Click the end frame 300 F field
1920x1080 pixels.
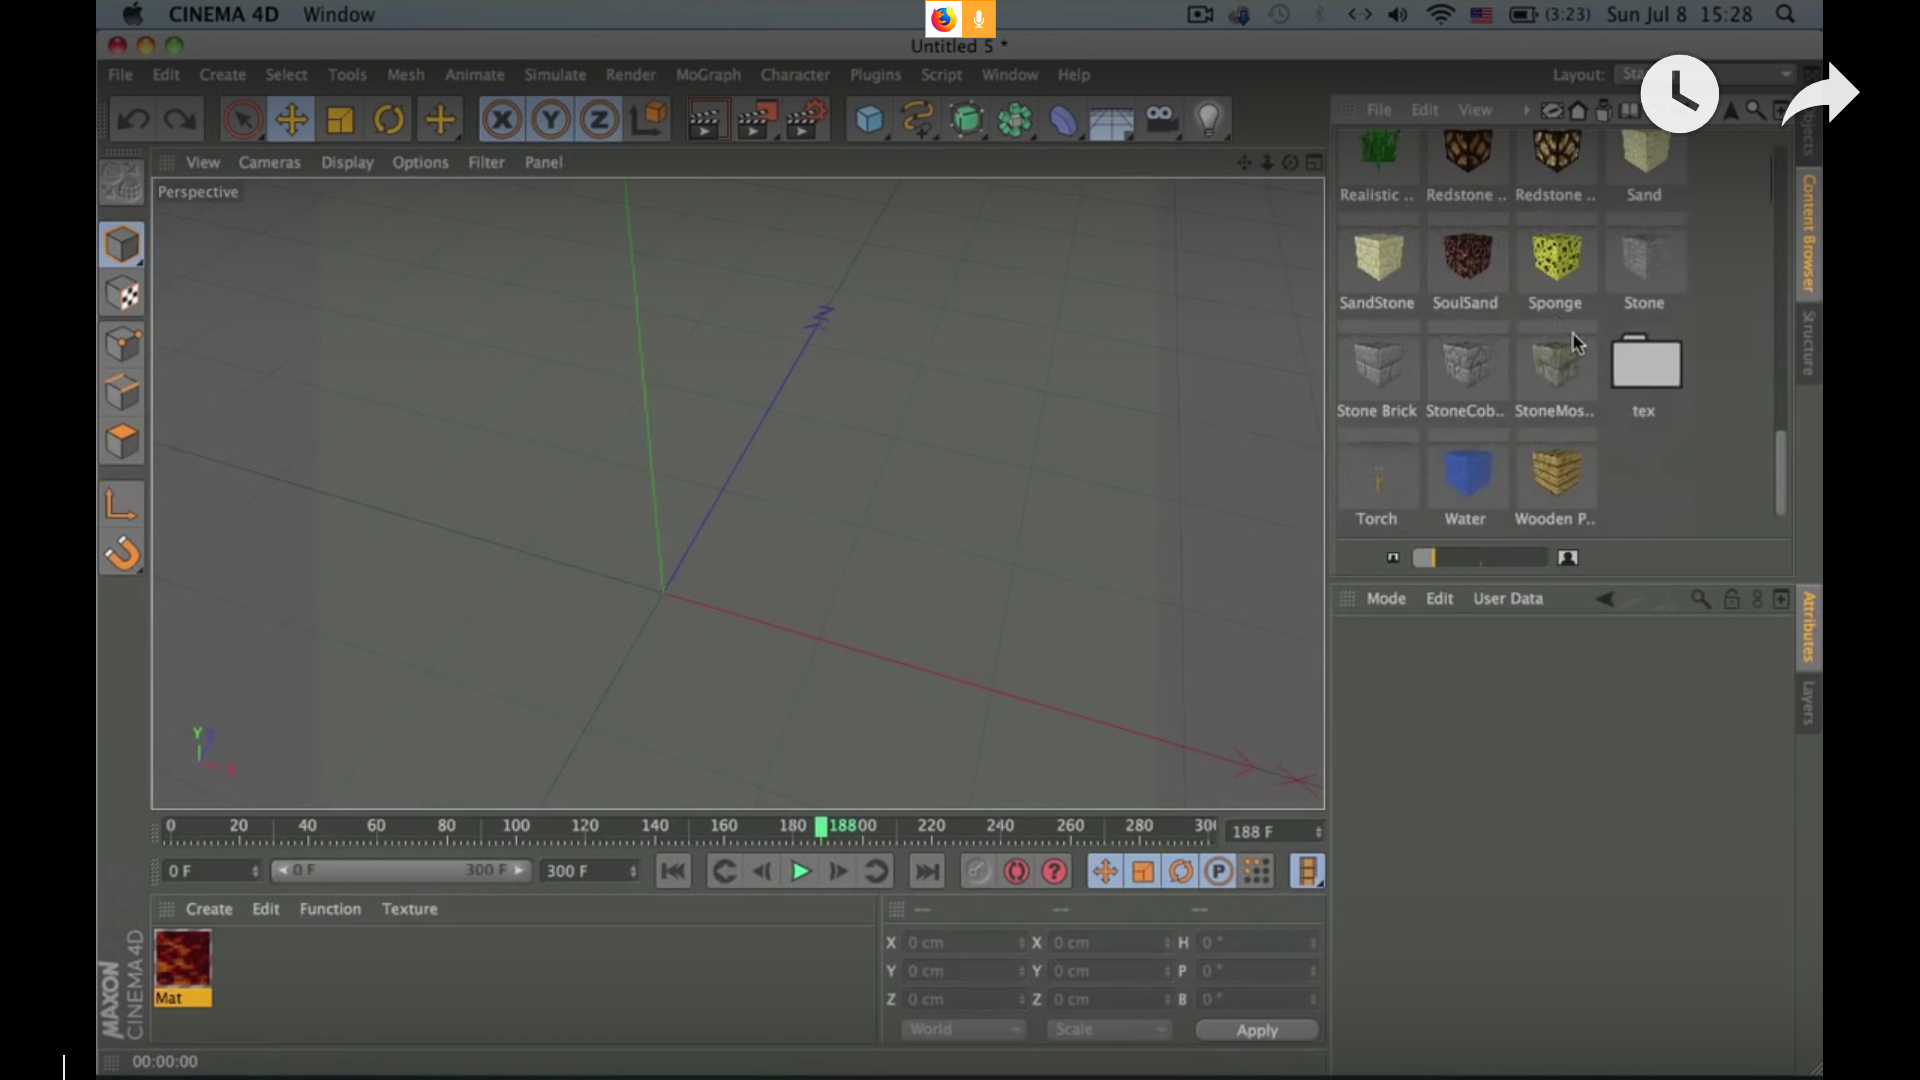590,871
